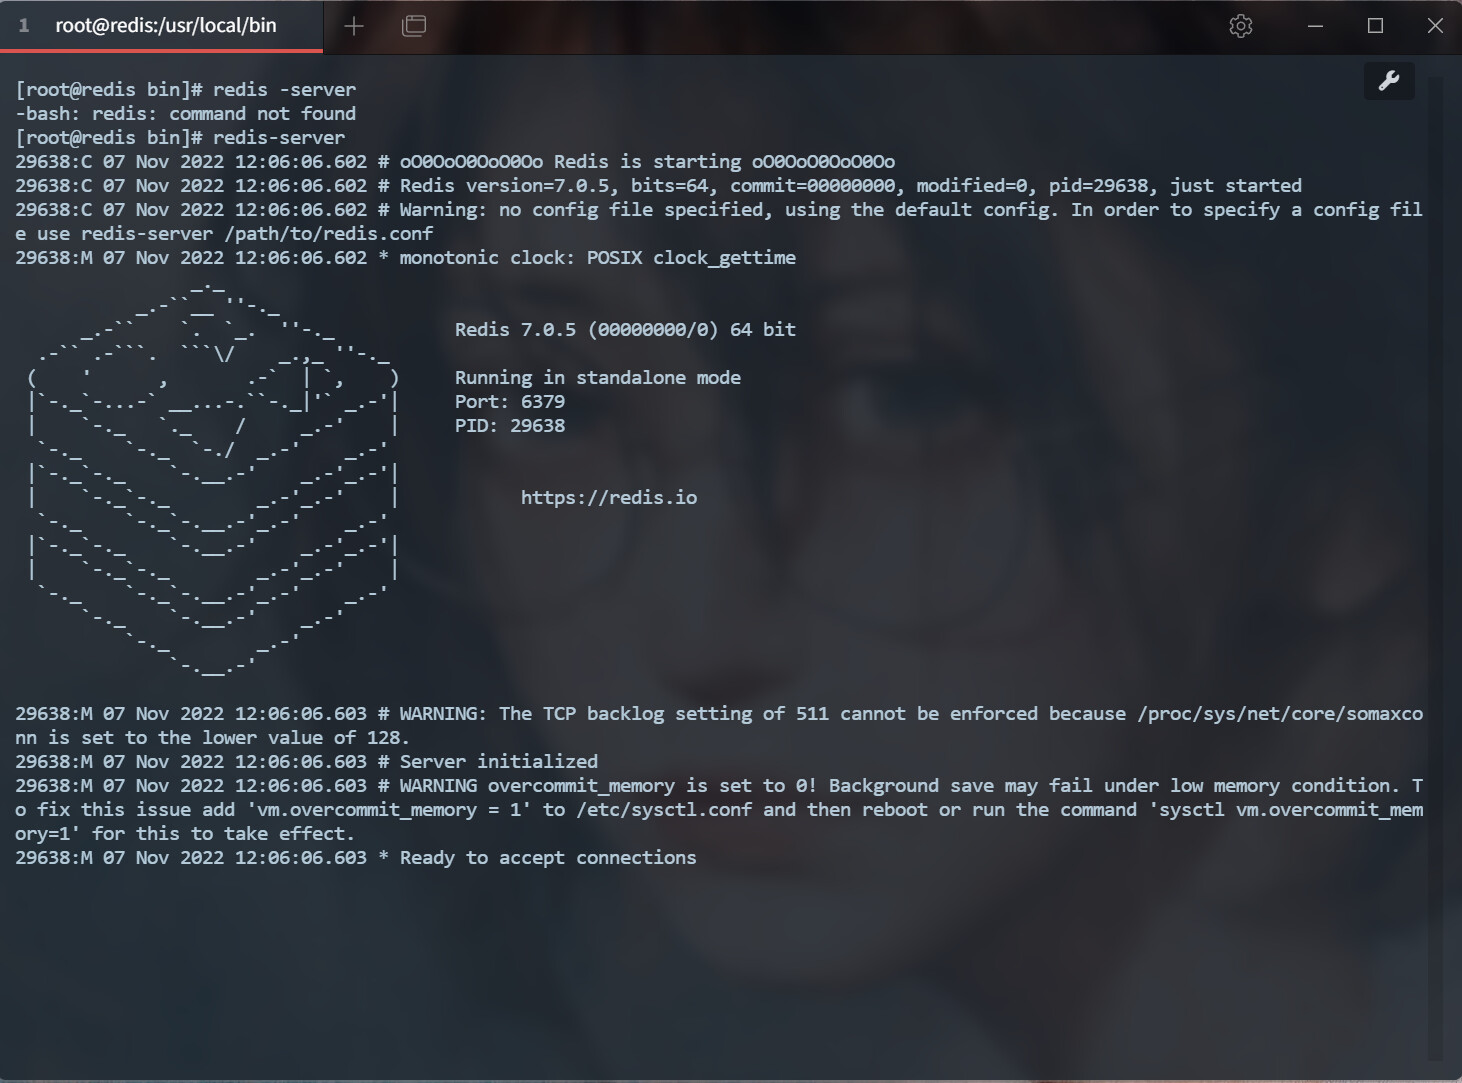Close the terminal window
Viewport: 1462px width, 1083px height.
[1435, 26]
